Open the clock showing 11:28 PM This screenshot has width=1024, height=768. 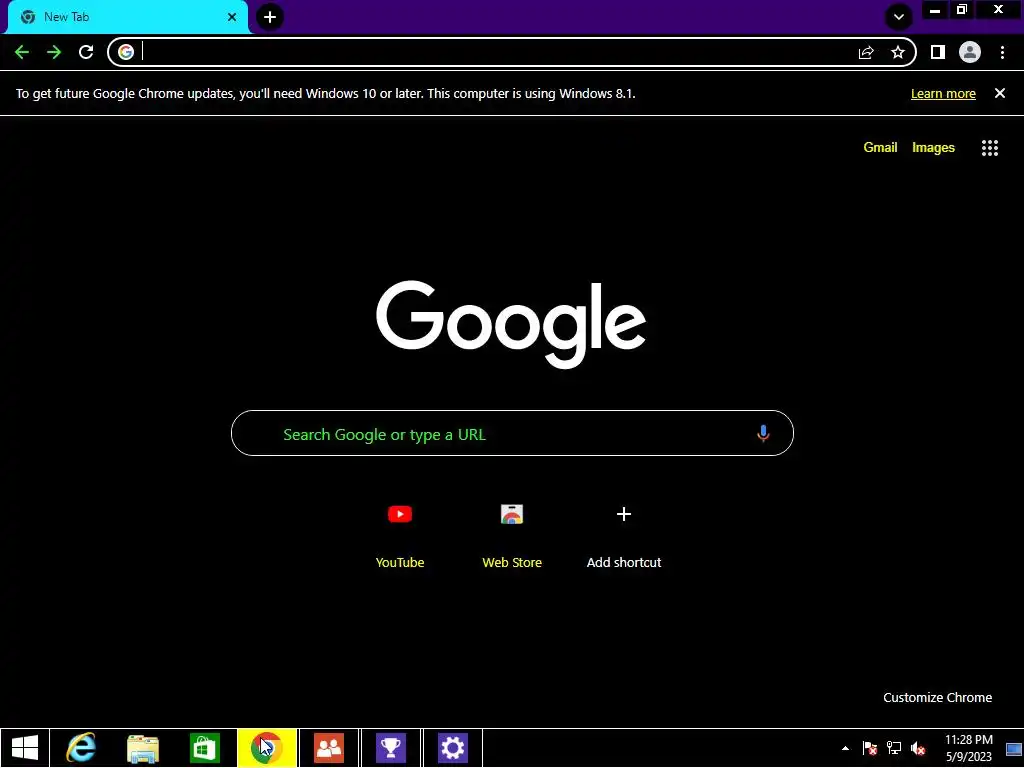pos(968,748)
